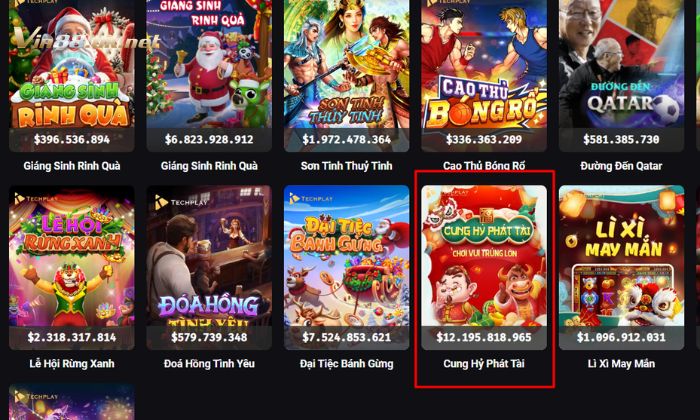Select the $7.524.853.621 jackpot label
The width and height of the screenshot is (700, 420).
tap(346, 337)
